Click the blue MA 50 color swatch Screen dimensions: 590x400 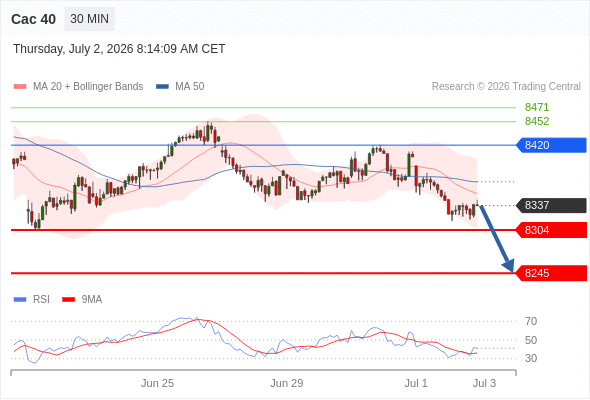(x=163, y=87)
